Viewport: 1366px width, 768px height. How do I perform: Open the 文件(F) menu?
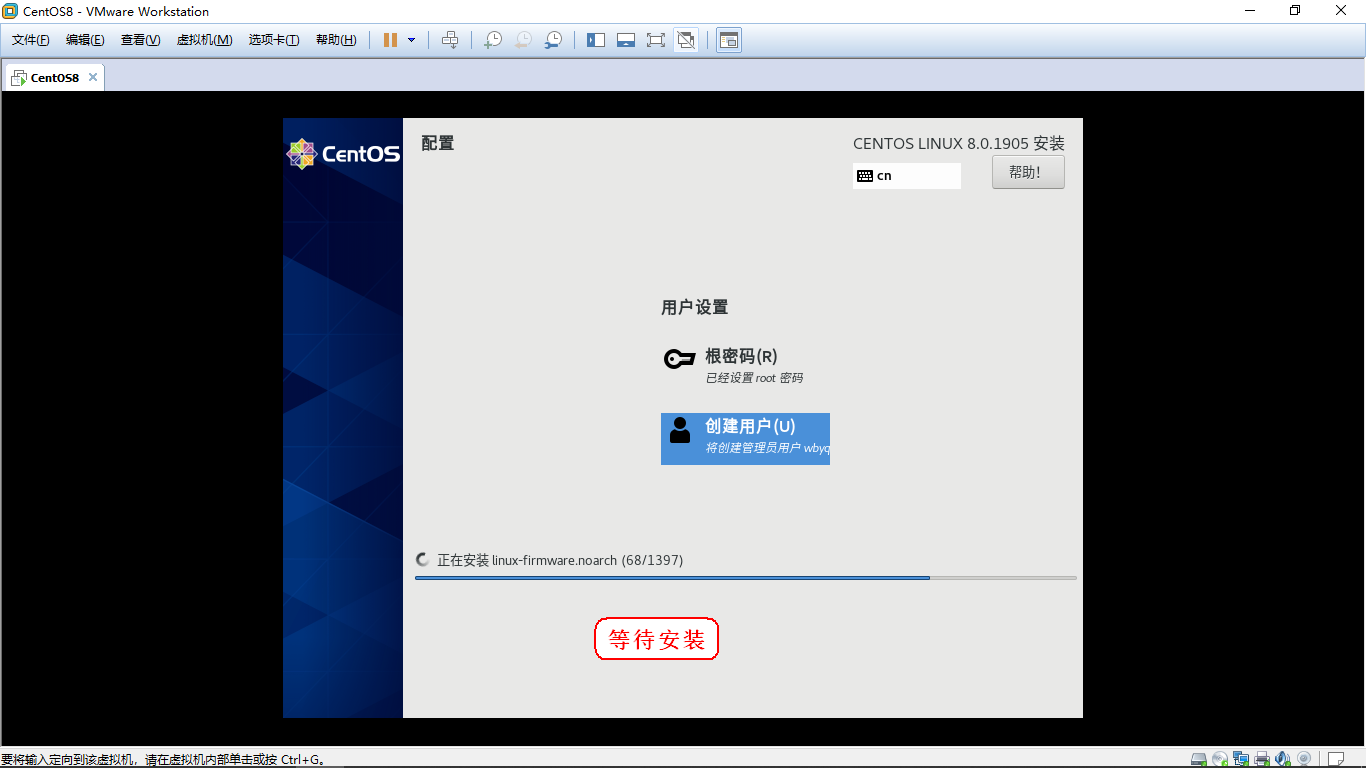31,40
